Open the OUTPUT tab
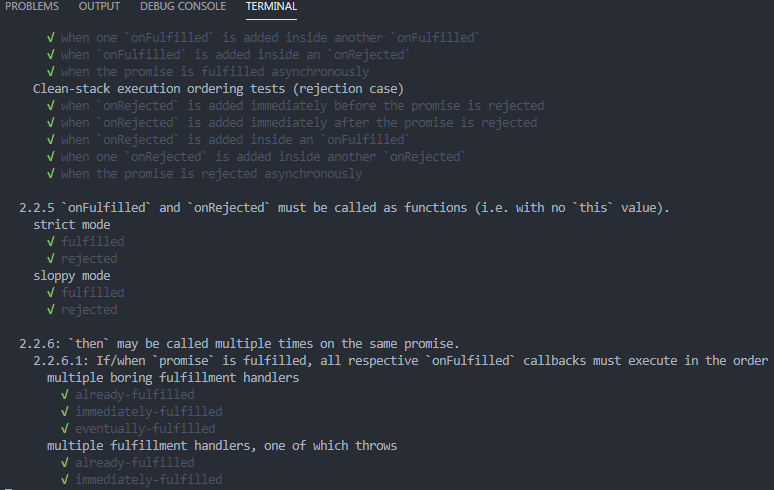Image resolution: width=774 pixels, height=490 pixels. (x=99, y=7)
